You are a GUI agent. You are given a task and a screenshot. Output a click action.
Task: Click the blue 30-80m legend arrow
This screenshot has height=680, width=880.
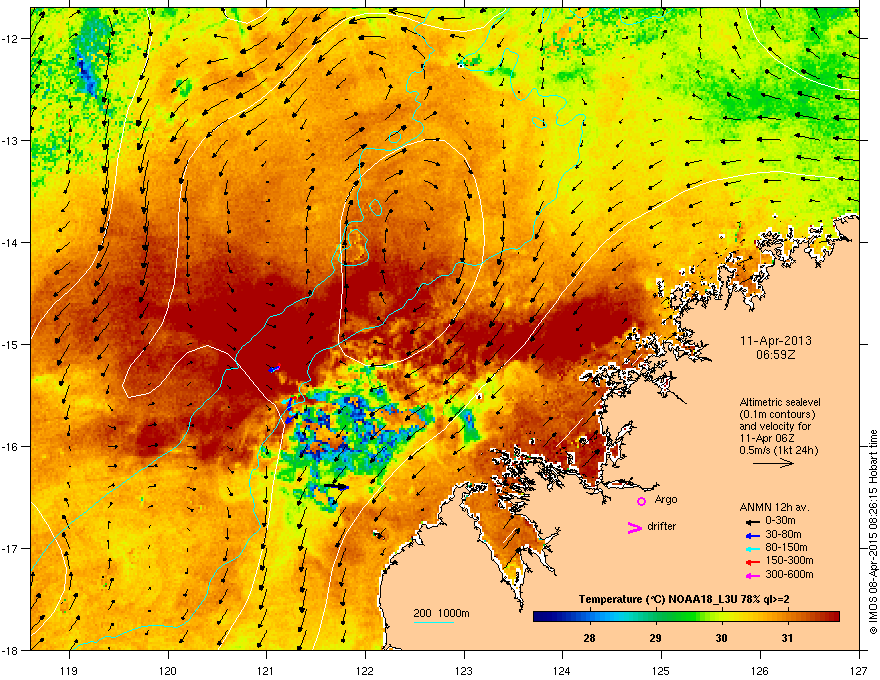pyautogui.click(x=753, y=535)
